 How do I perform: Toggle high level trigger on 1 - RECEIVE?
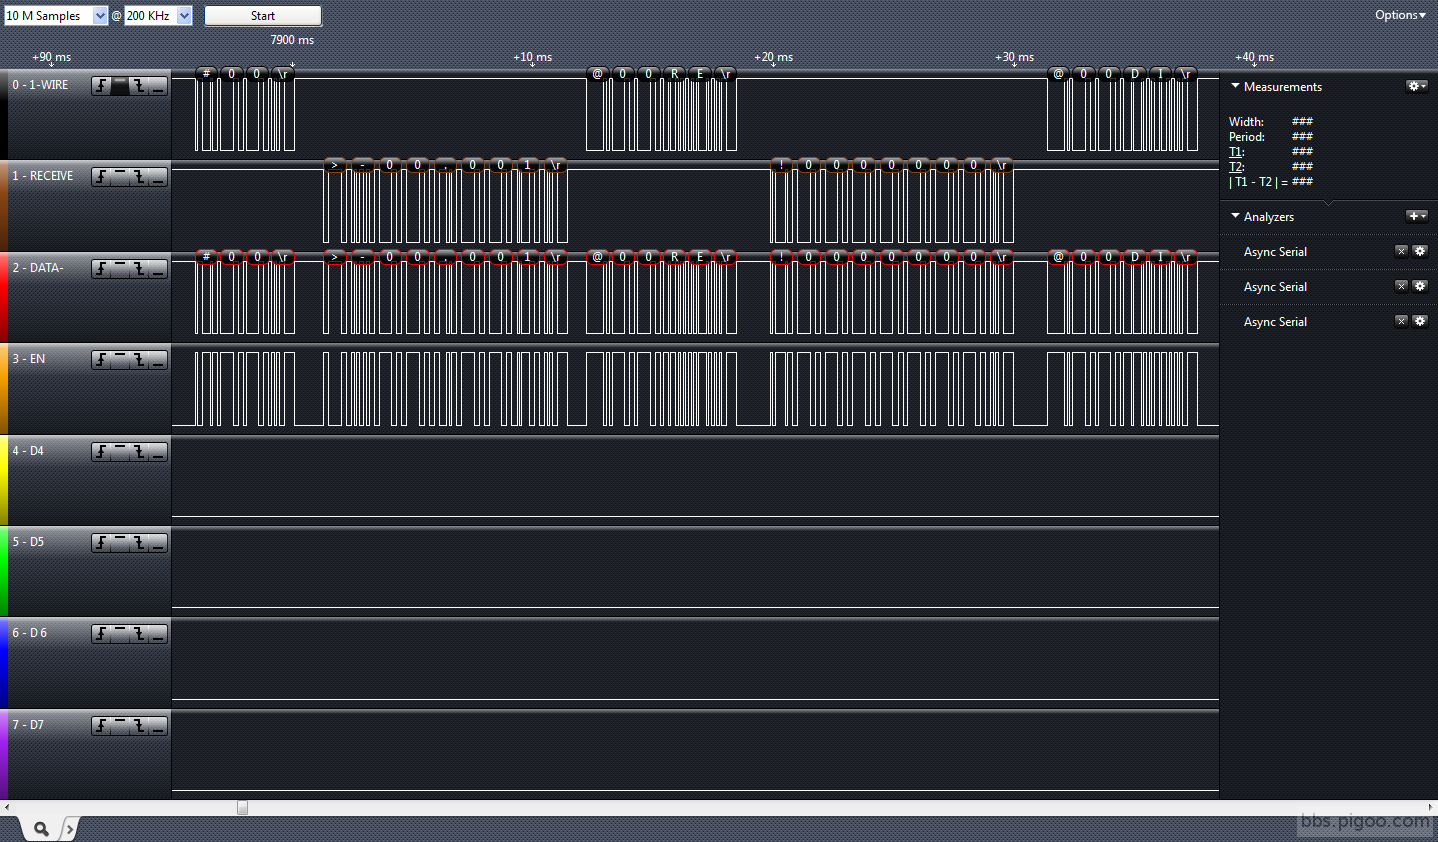tap(120, 177)
